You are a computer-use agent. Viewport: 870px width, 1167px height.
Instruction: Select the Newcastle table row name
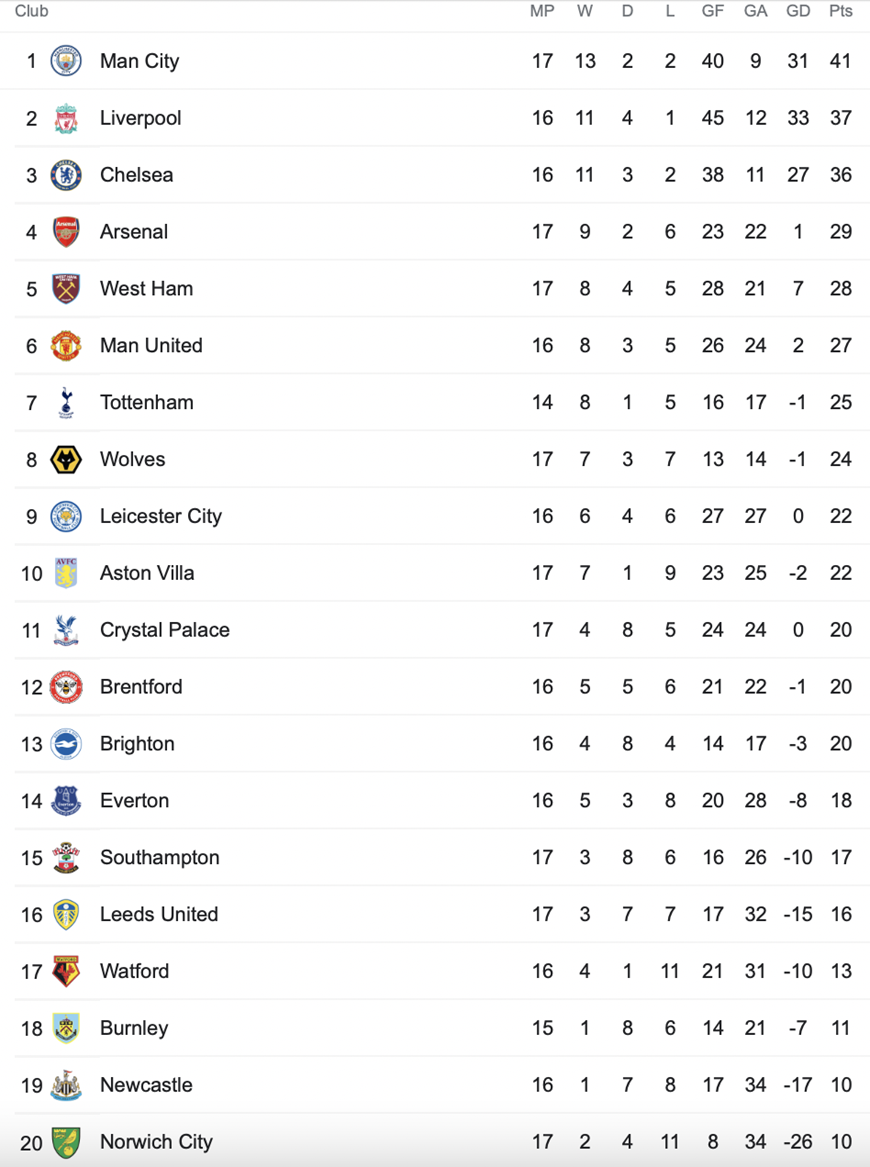click(x=146, y=1085)
